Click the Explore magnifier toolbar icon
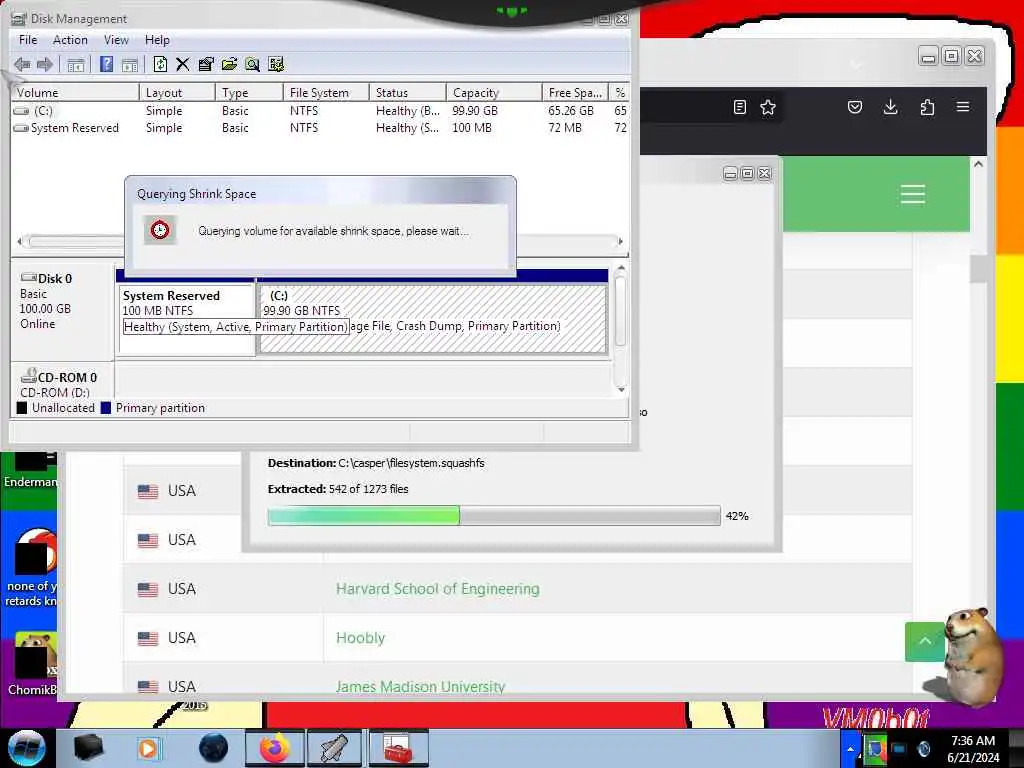Image resolution: width=1024 pixels, height=768 pixels. tap(252, 64)
